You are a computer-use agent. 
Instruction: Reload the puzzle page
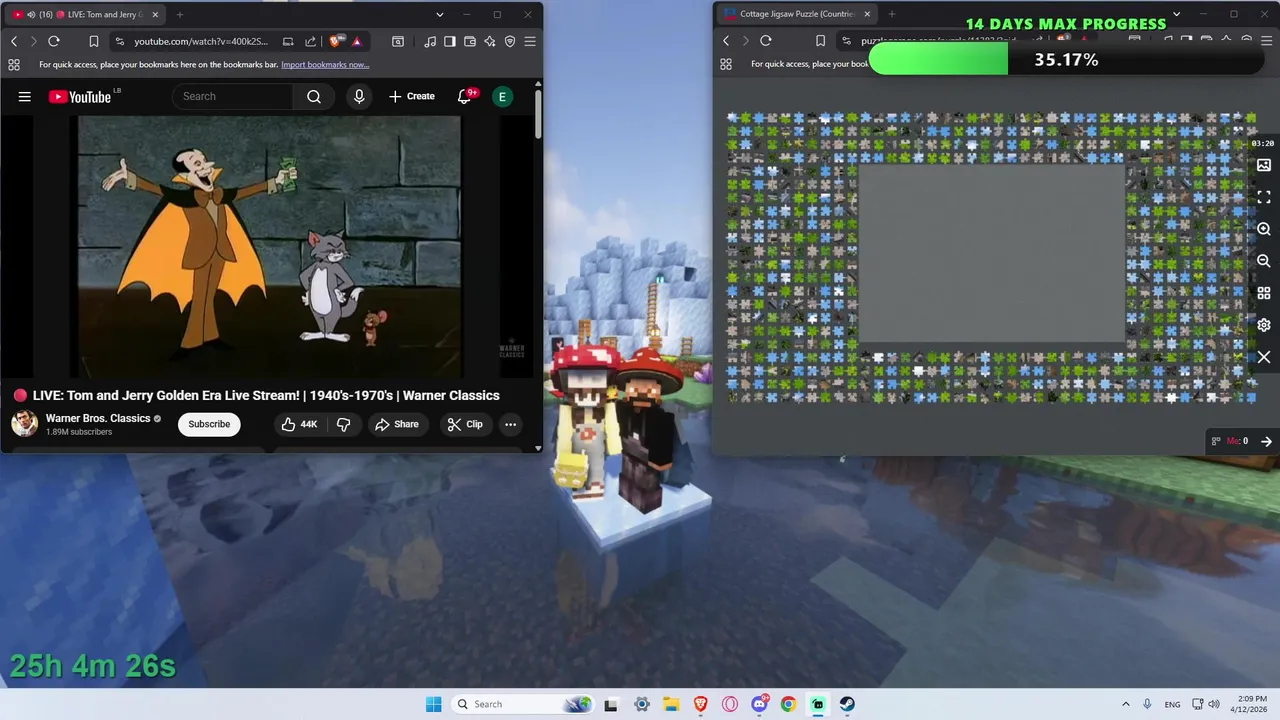click(x=766, y=41)
